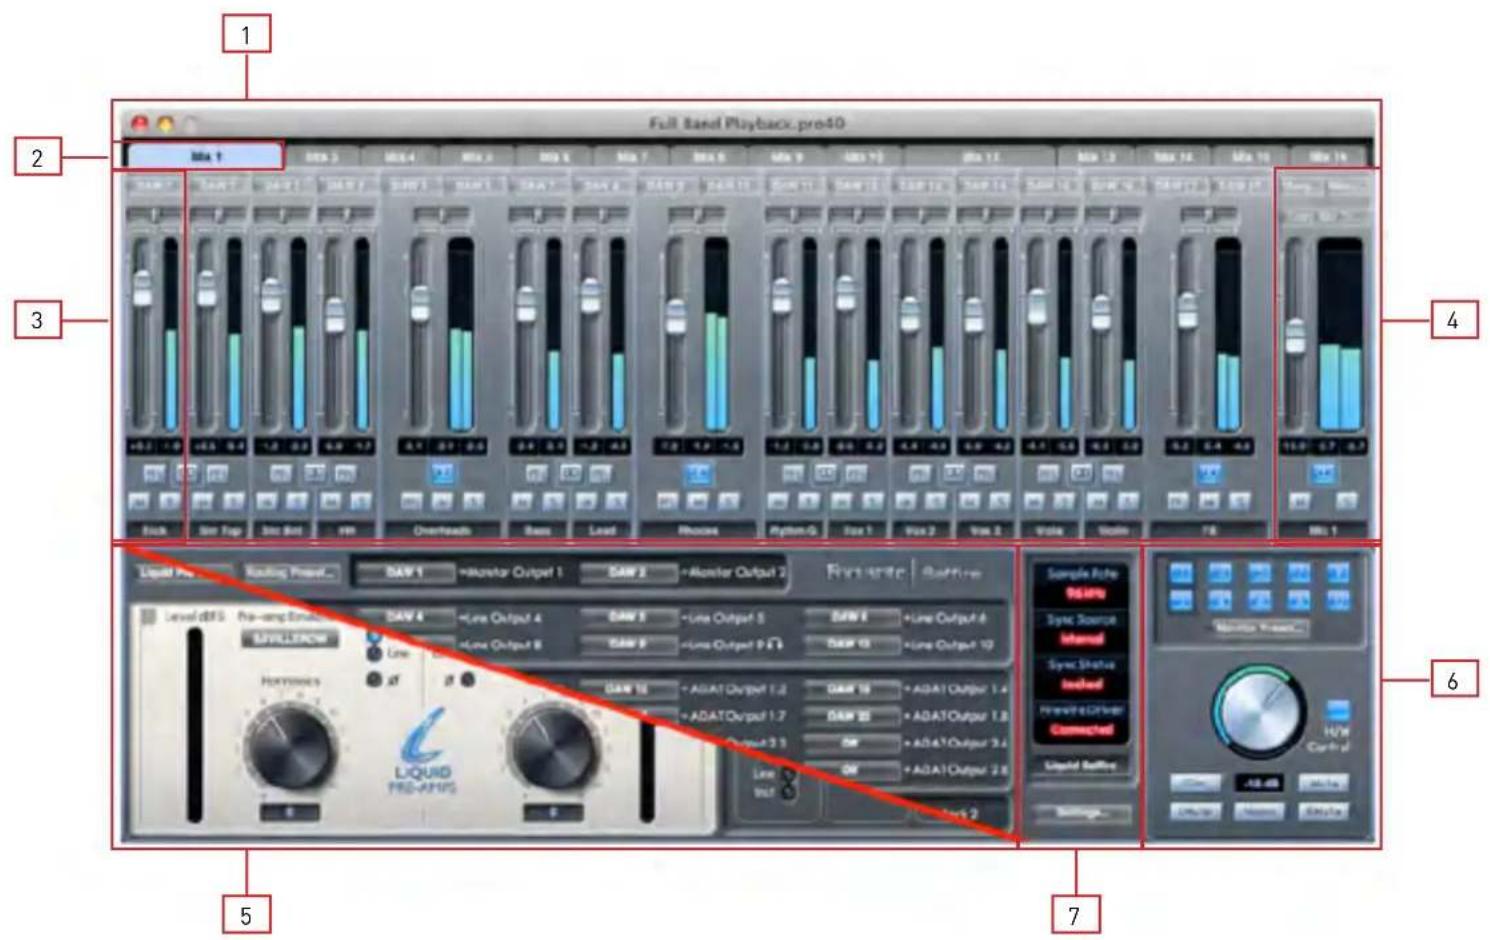
Task: Click the Kick channel pan slider
Action: click(x=153, y=215)
